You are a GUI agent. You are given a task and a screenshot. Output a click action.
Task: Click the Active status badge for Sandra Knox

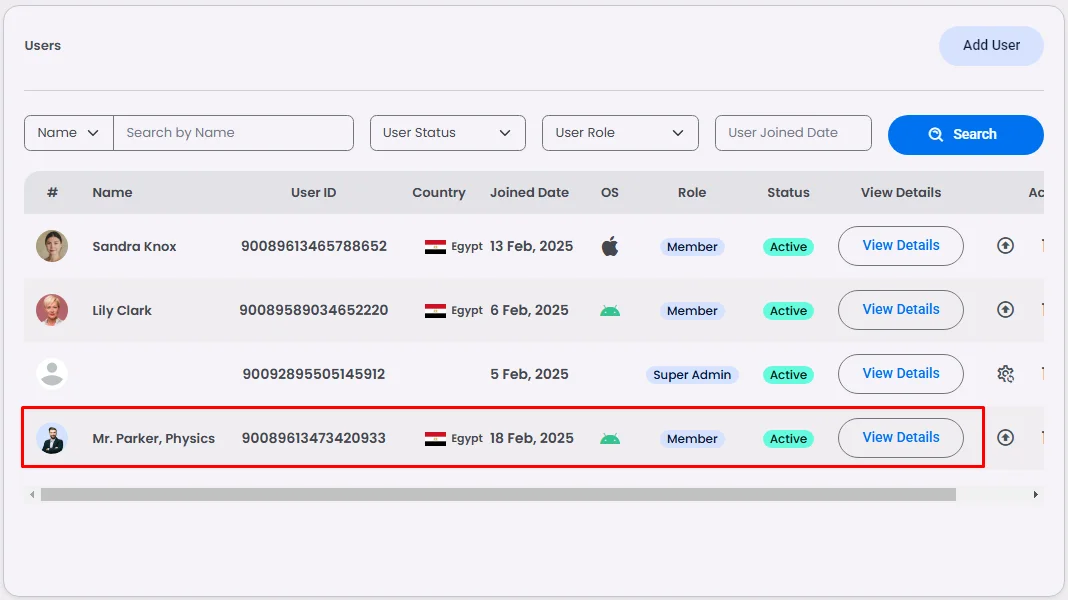click(788, 247)
